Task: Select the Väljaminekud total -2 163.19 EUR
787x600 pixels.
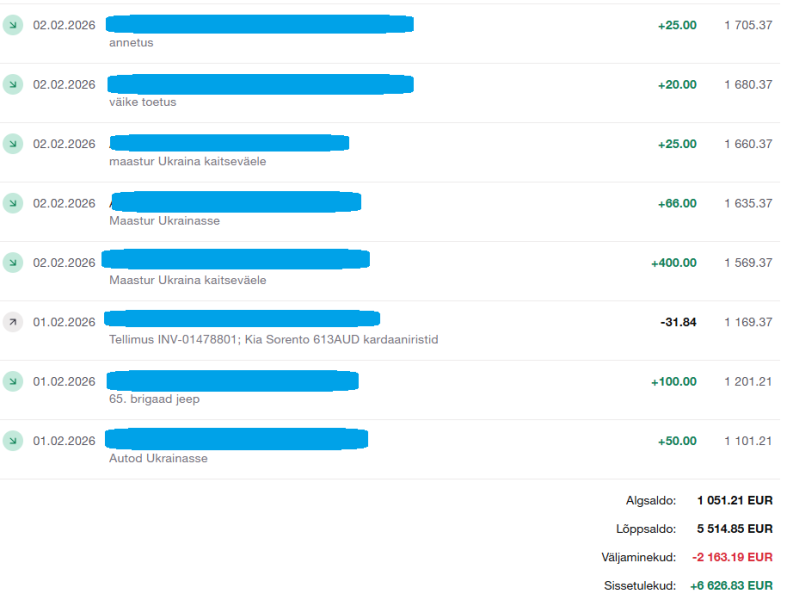Action: (x=731, y=557)
